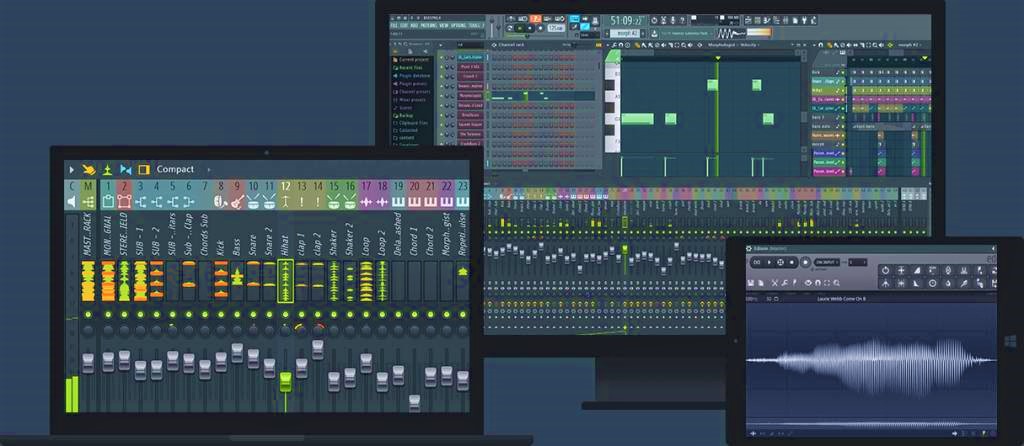This screenshot has width=1024, height=446.
Task: Click the Edison audio waveform display
Action: [x=871, y=360]
